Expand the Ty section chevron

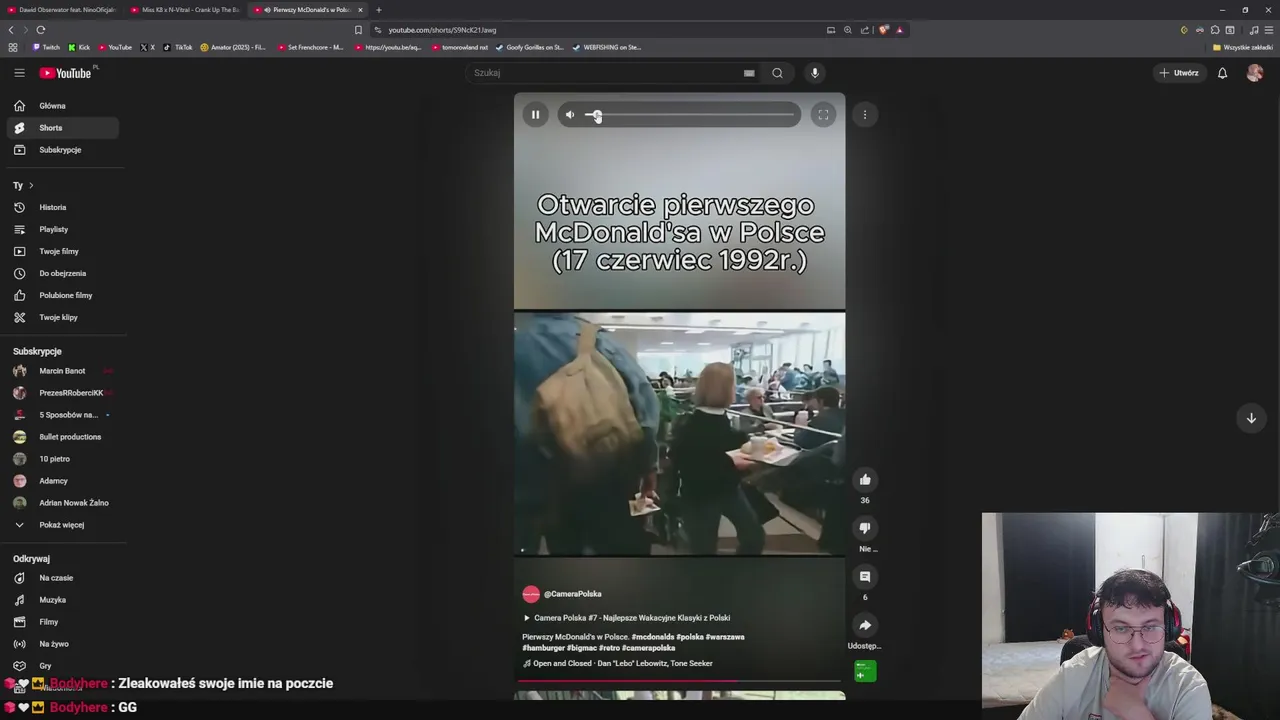(x=31, y=185)
